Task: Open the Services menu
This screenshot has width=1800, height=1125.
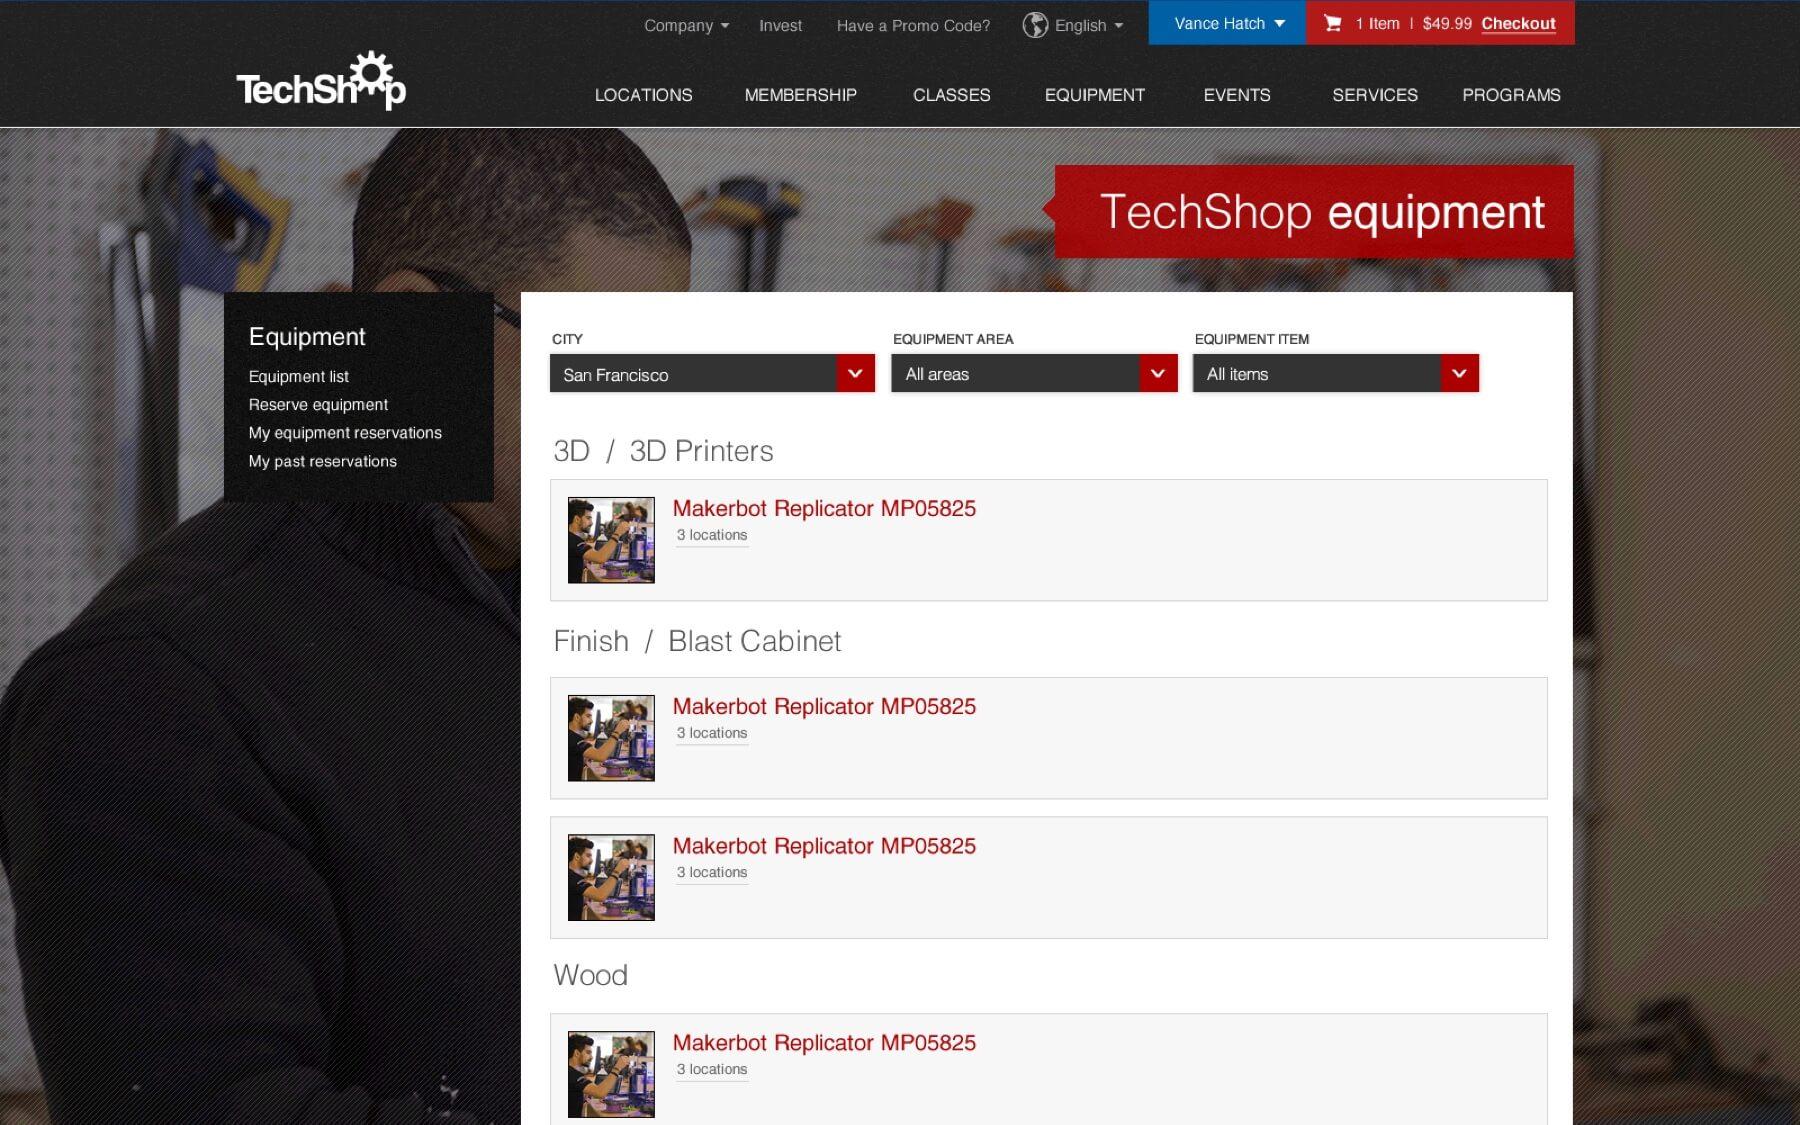Action: tap(1374, 95)
